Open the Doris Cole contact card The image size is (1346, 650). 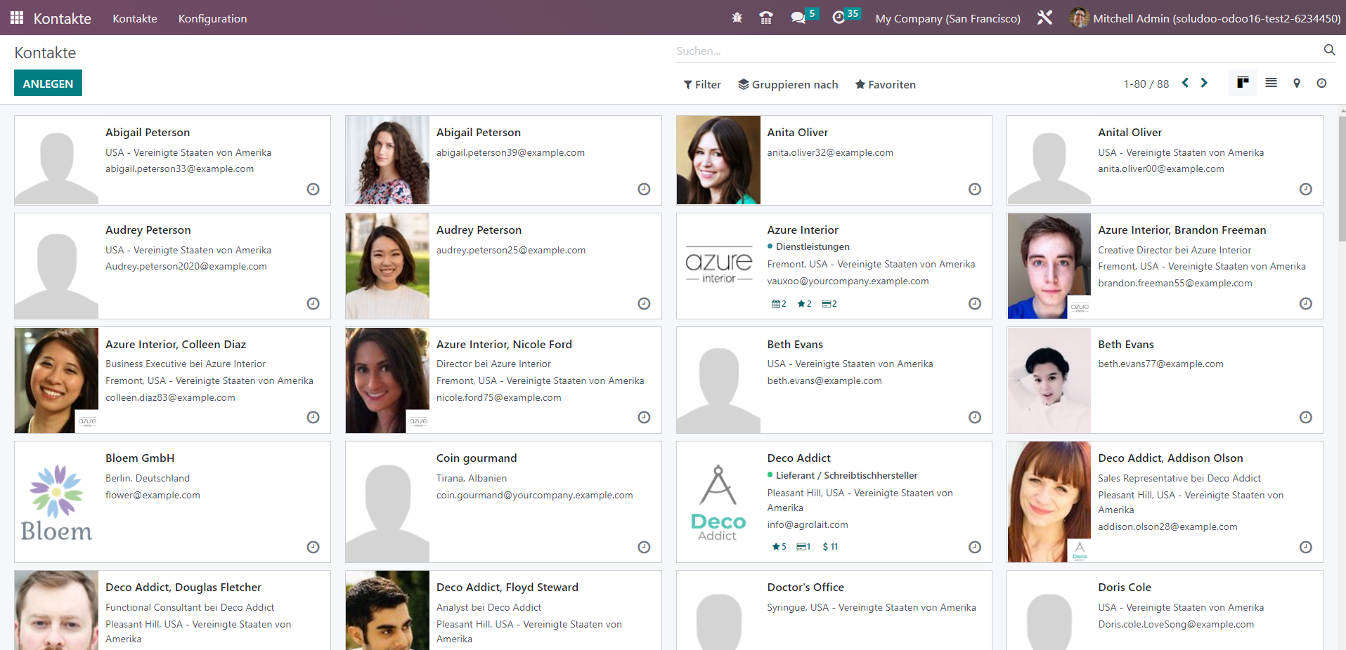coord(1165,610)
